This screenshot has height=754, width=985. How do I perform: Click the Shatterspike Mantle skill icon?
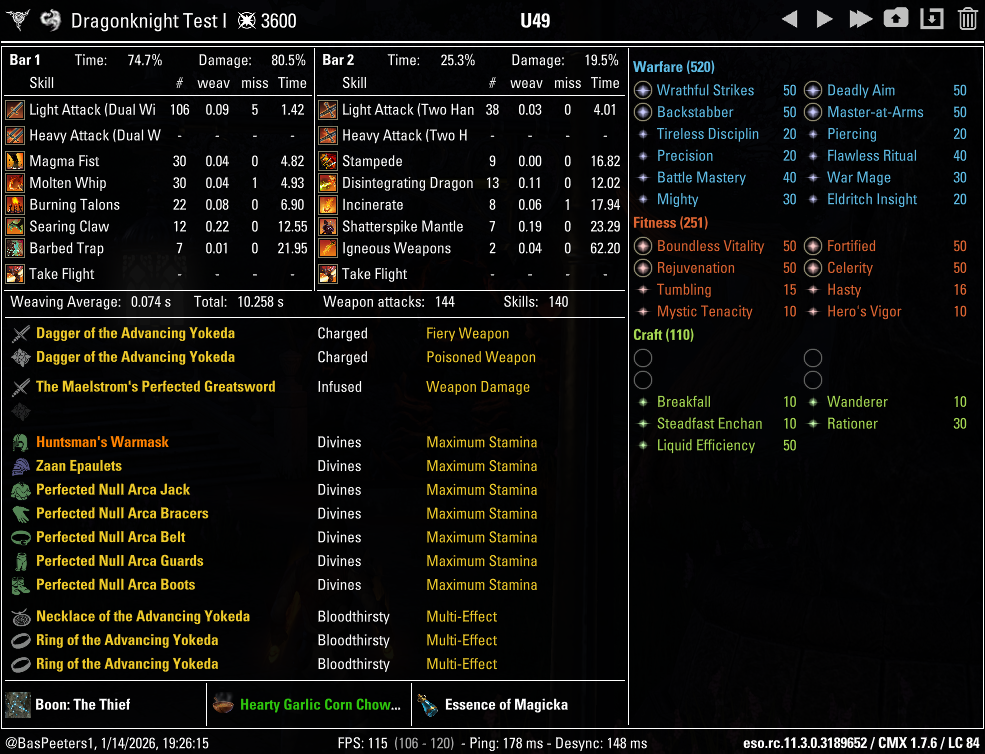tap(327, 226)
